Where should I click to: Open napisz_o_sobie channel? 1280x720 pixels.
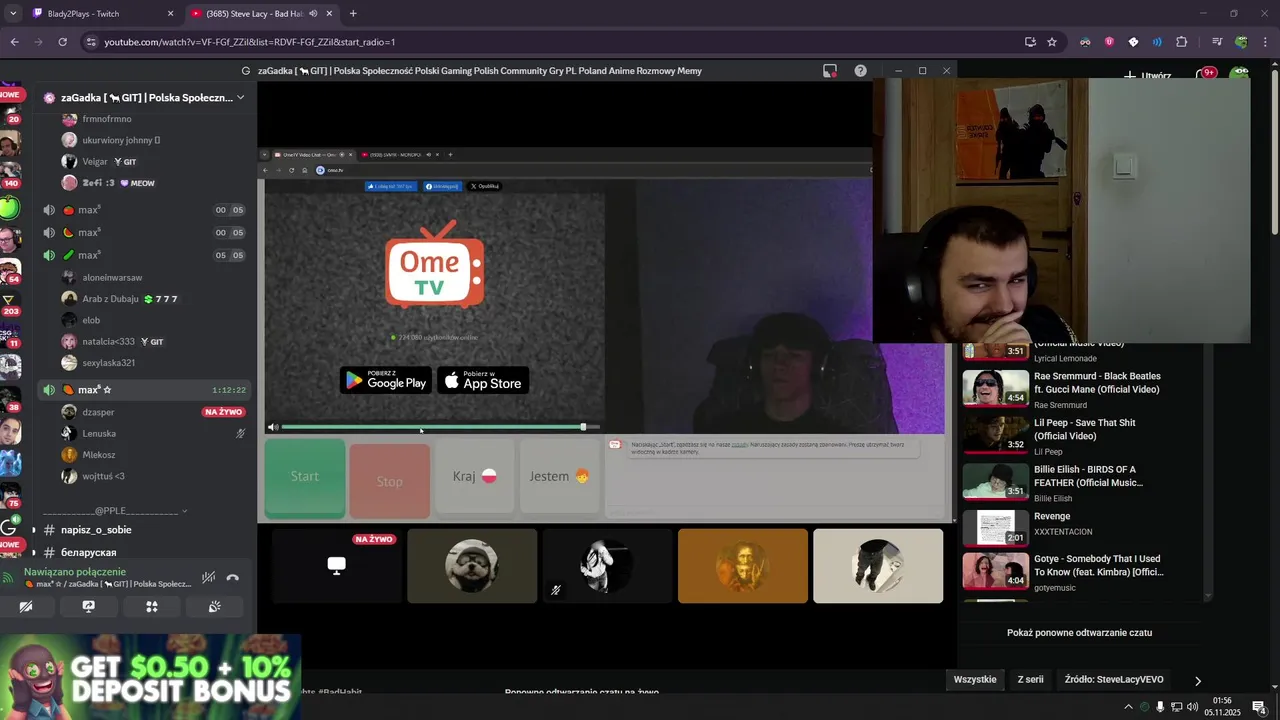(x=96, y=530)
